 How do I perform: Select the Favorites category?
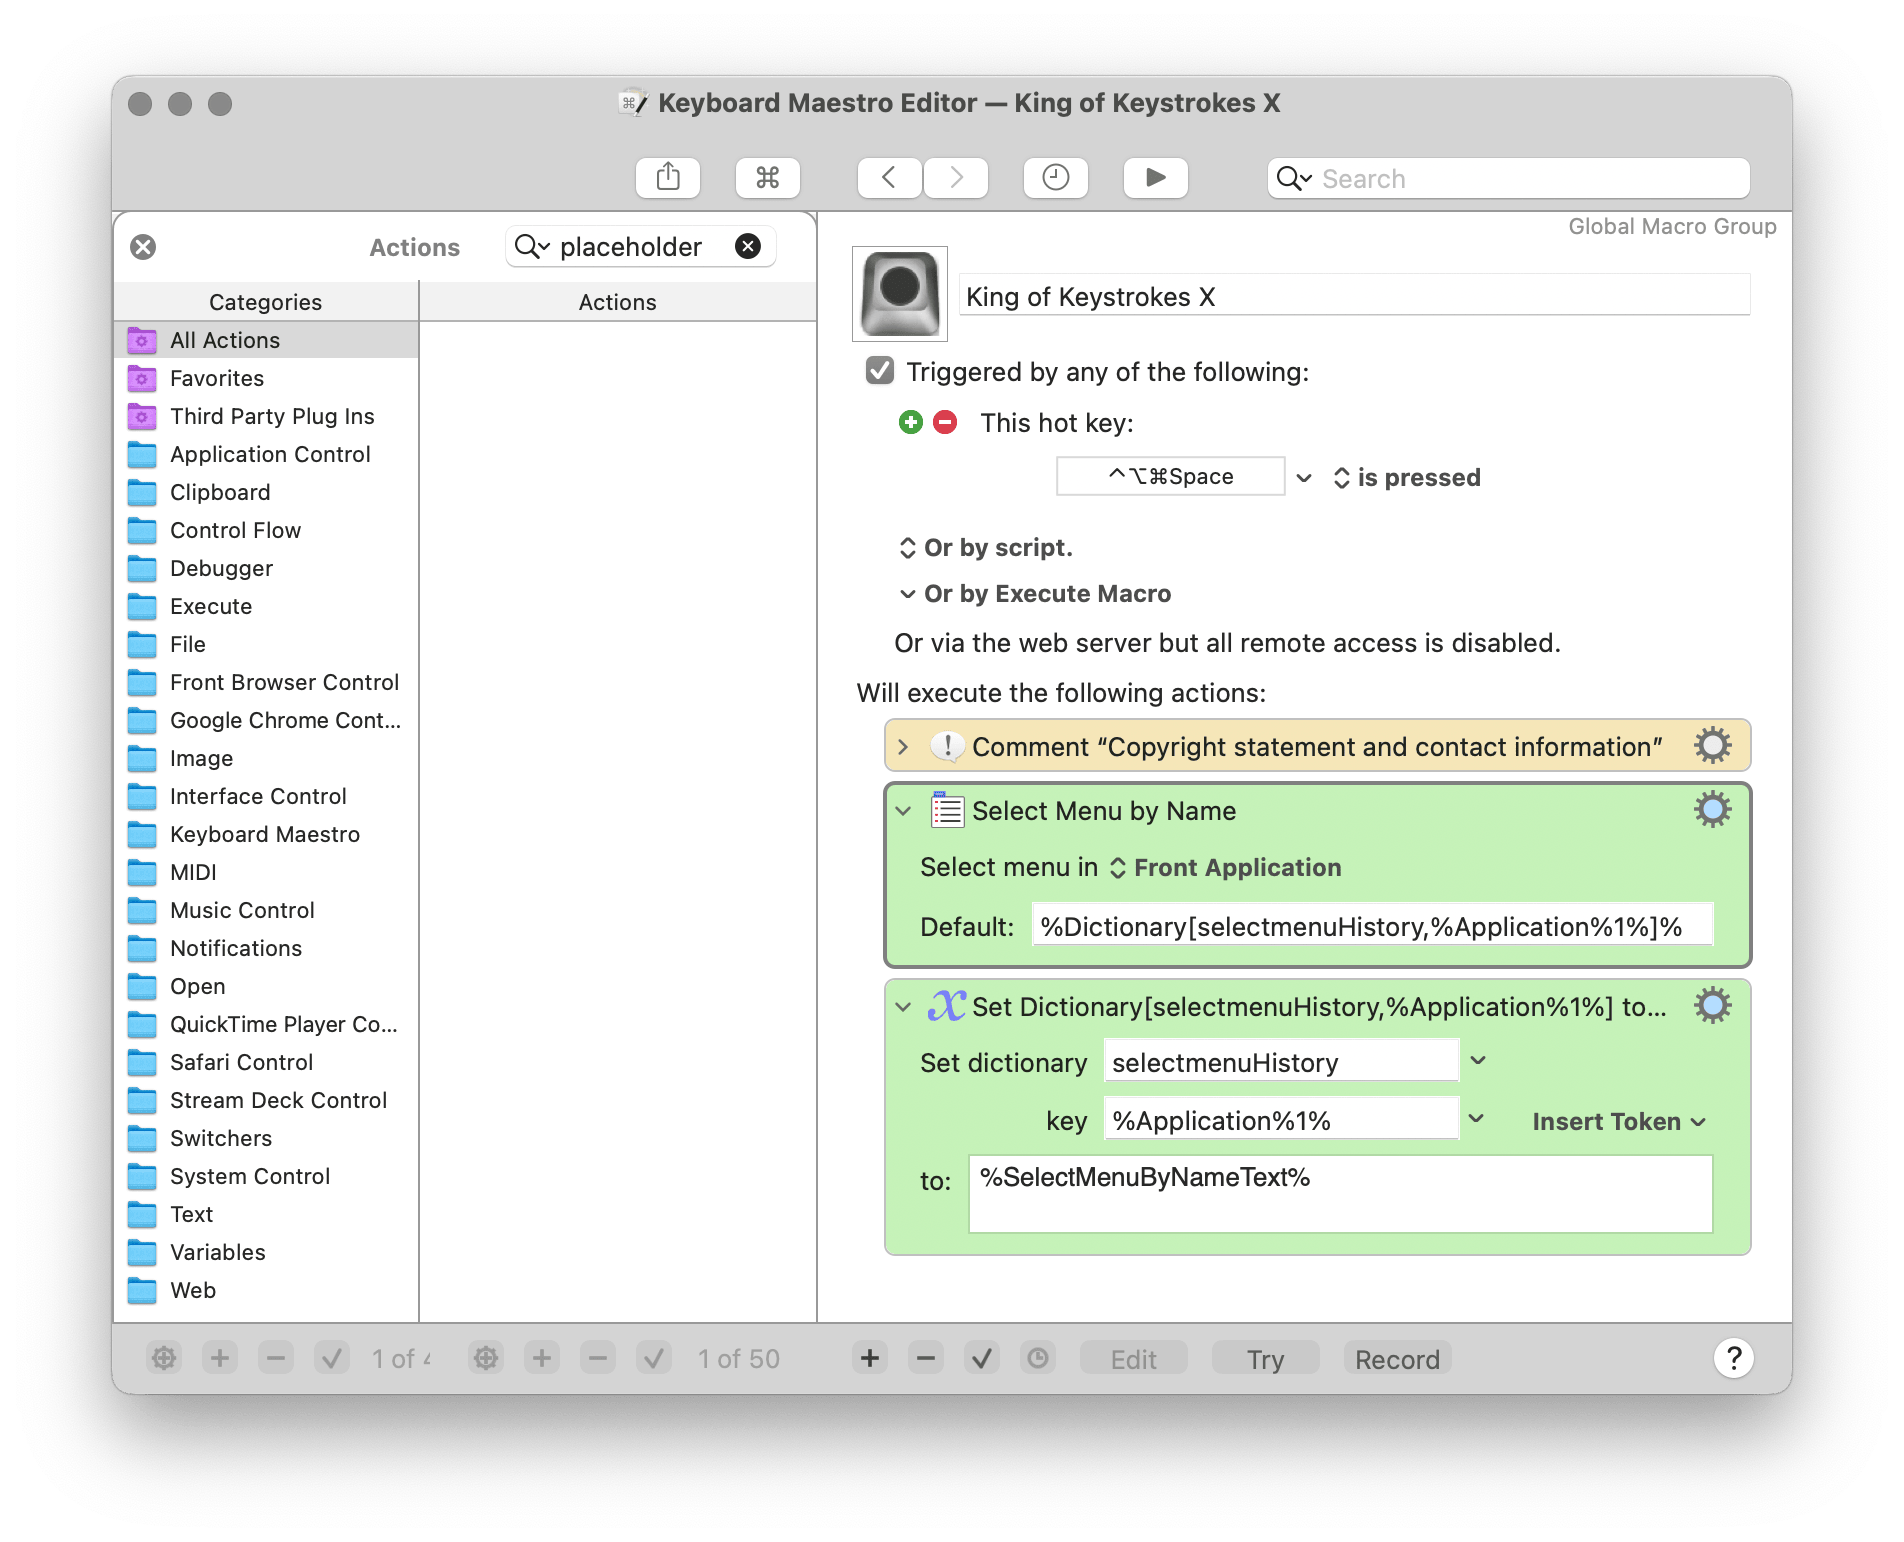tap(266, 378)
